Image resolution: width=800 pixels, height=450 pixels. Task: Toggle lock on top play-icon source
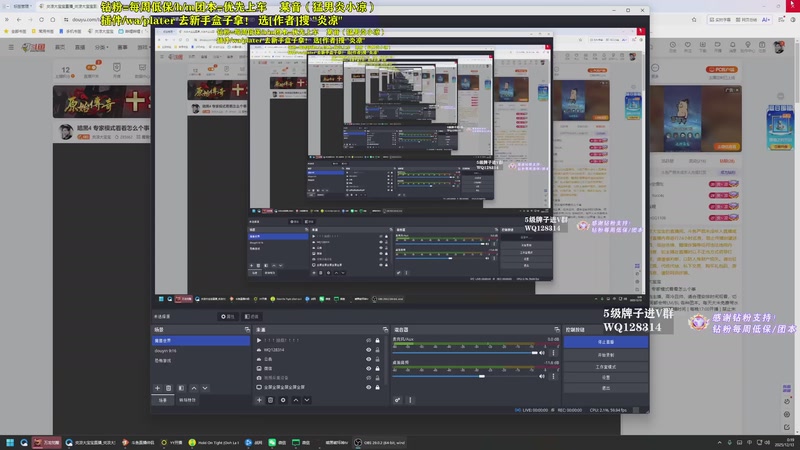(x=378, y=340)
